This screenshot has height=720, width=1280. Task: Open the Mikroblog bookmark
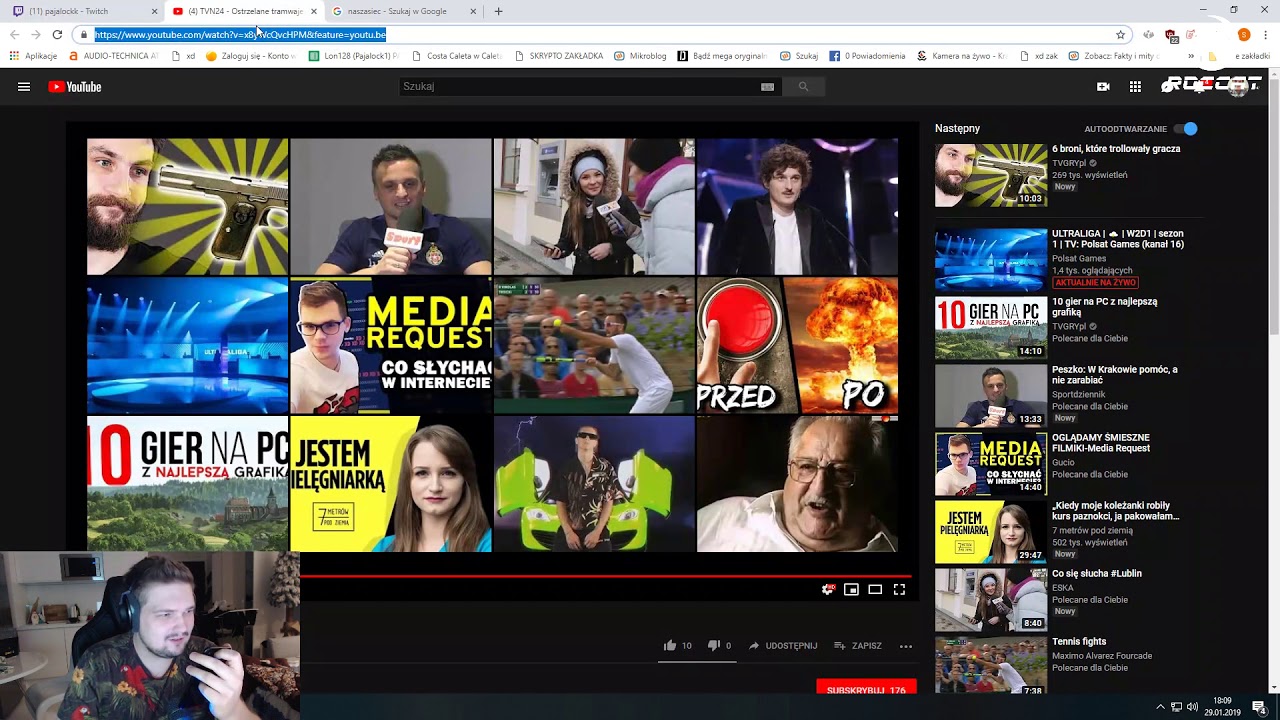point(641,56)
